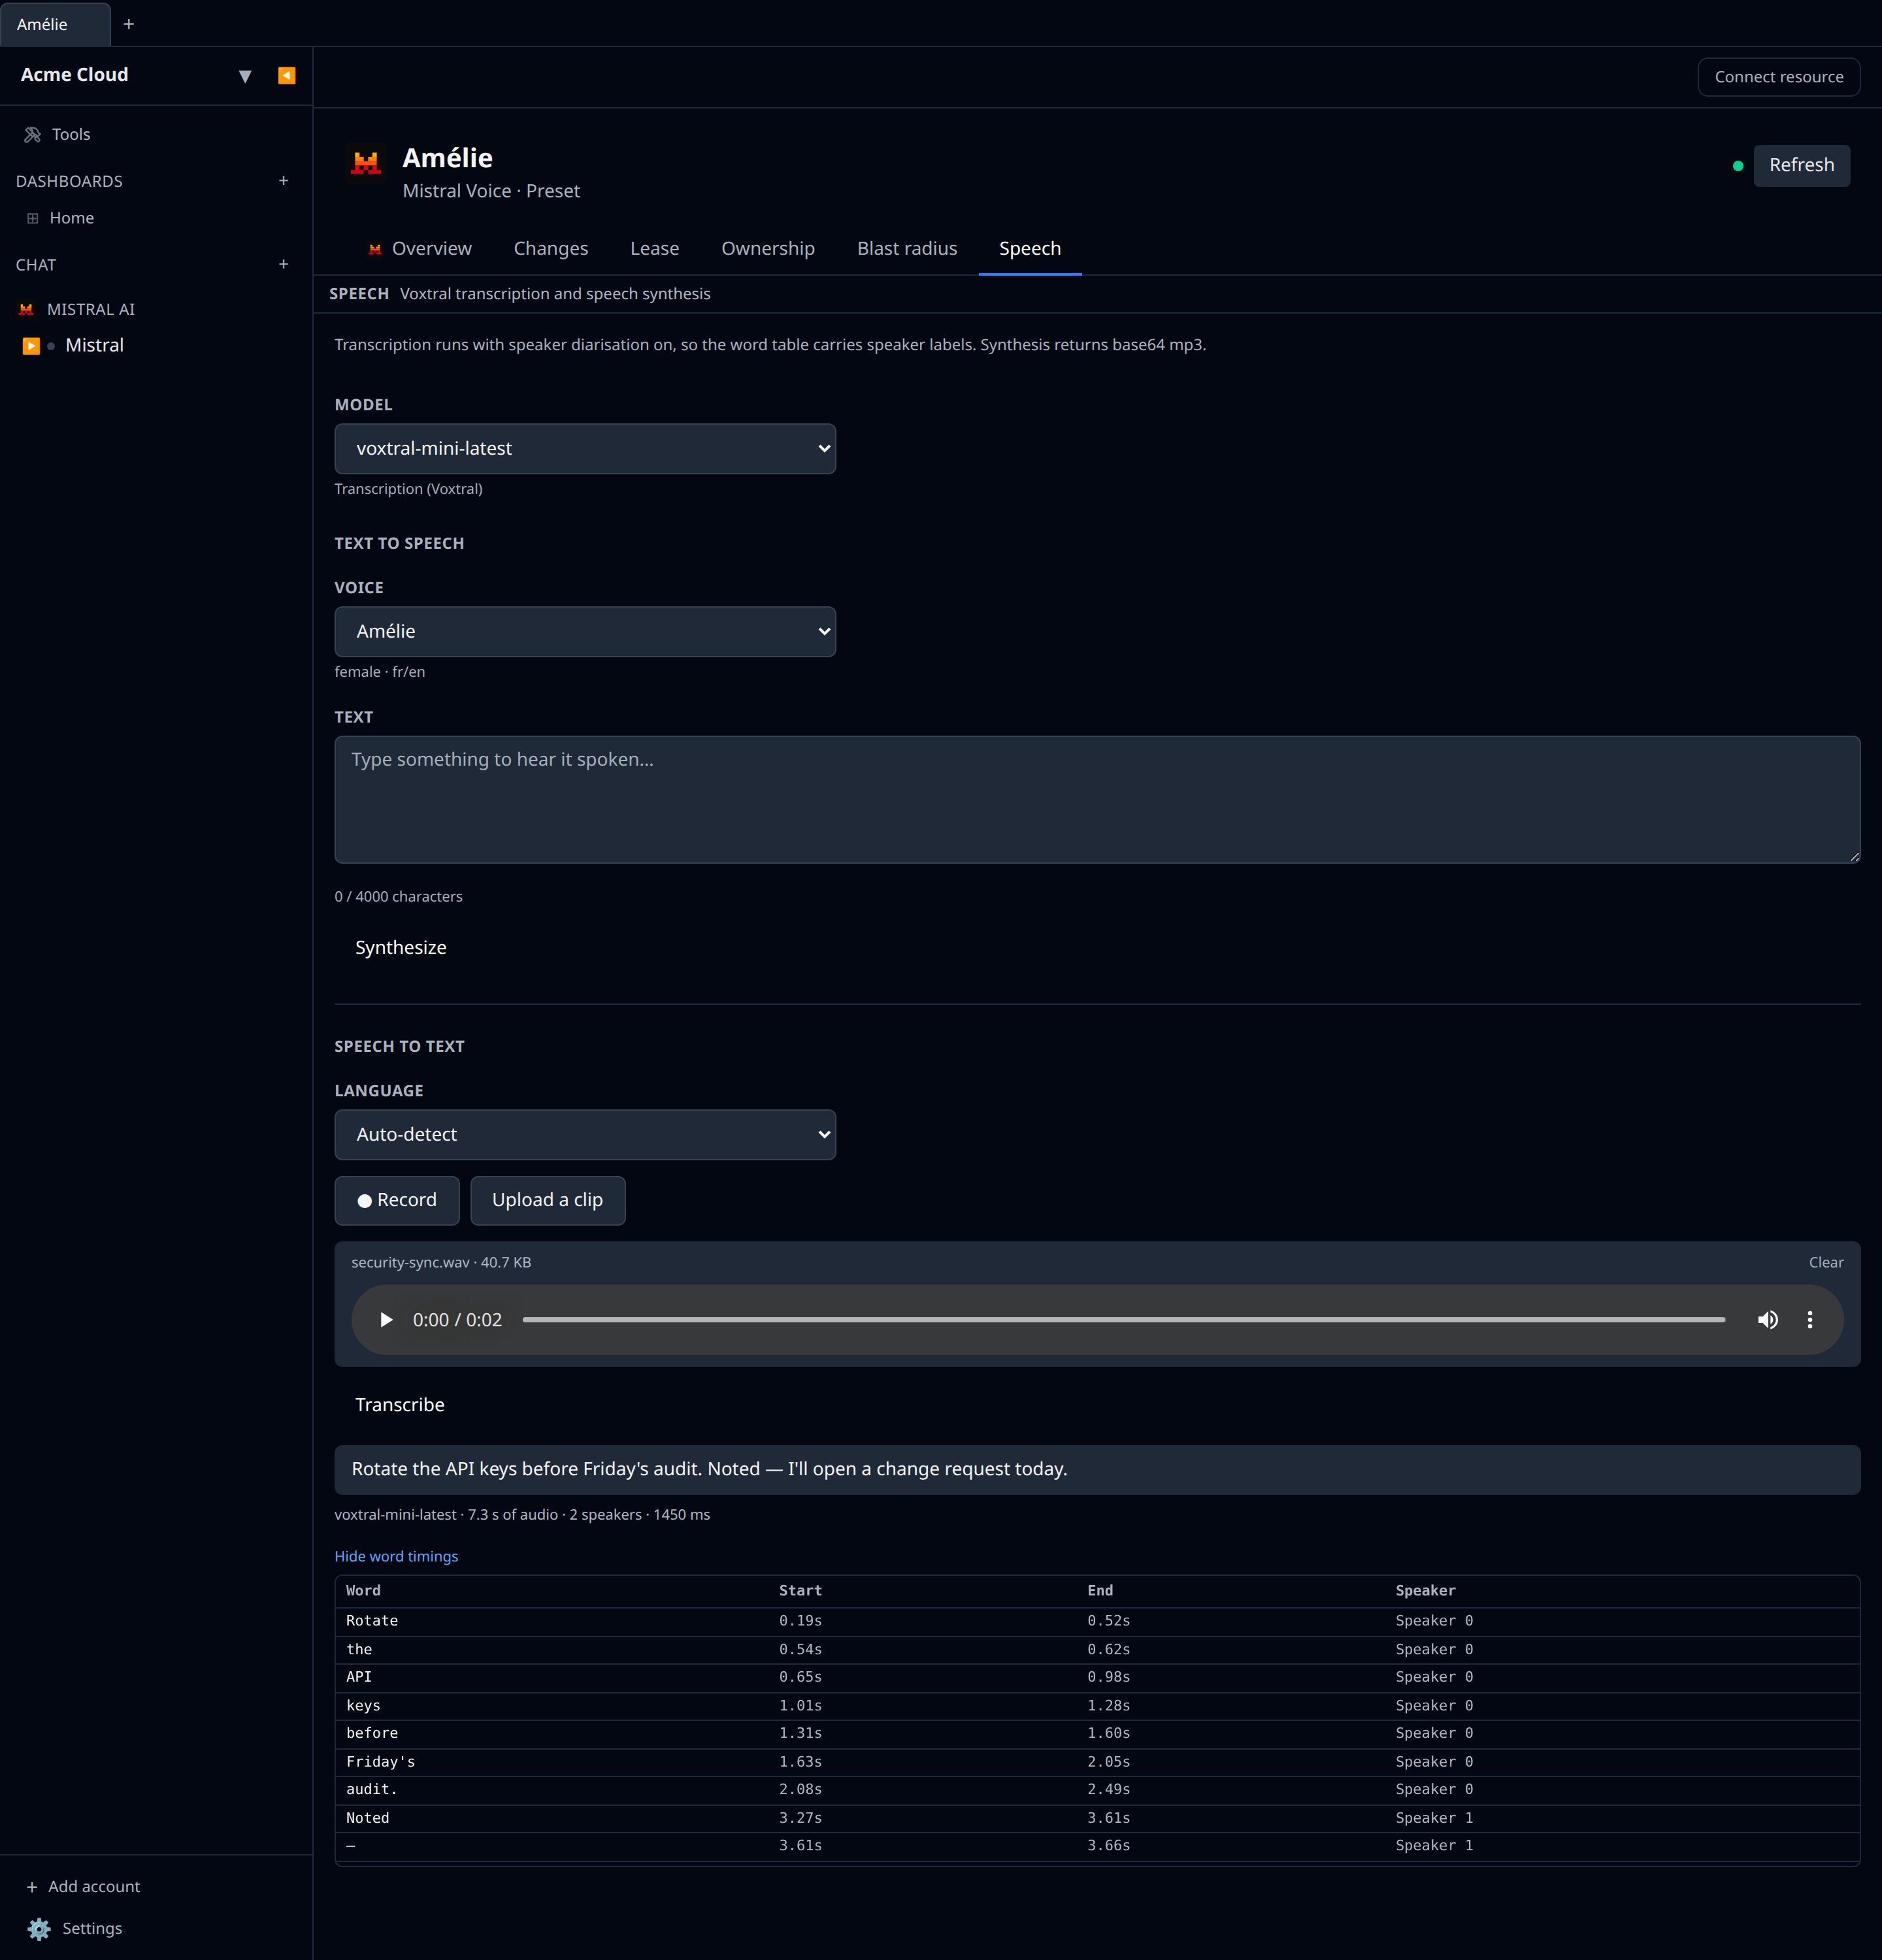Click the 'Rotate' word cell

click(372, 1620)
